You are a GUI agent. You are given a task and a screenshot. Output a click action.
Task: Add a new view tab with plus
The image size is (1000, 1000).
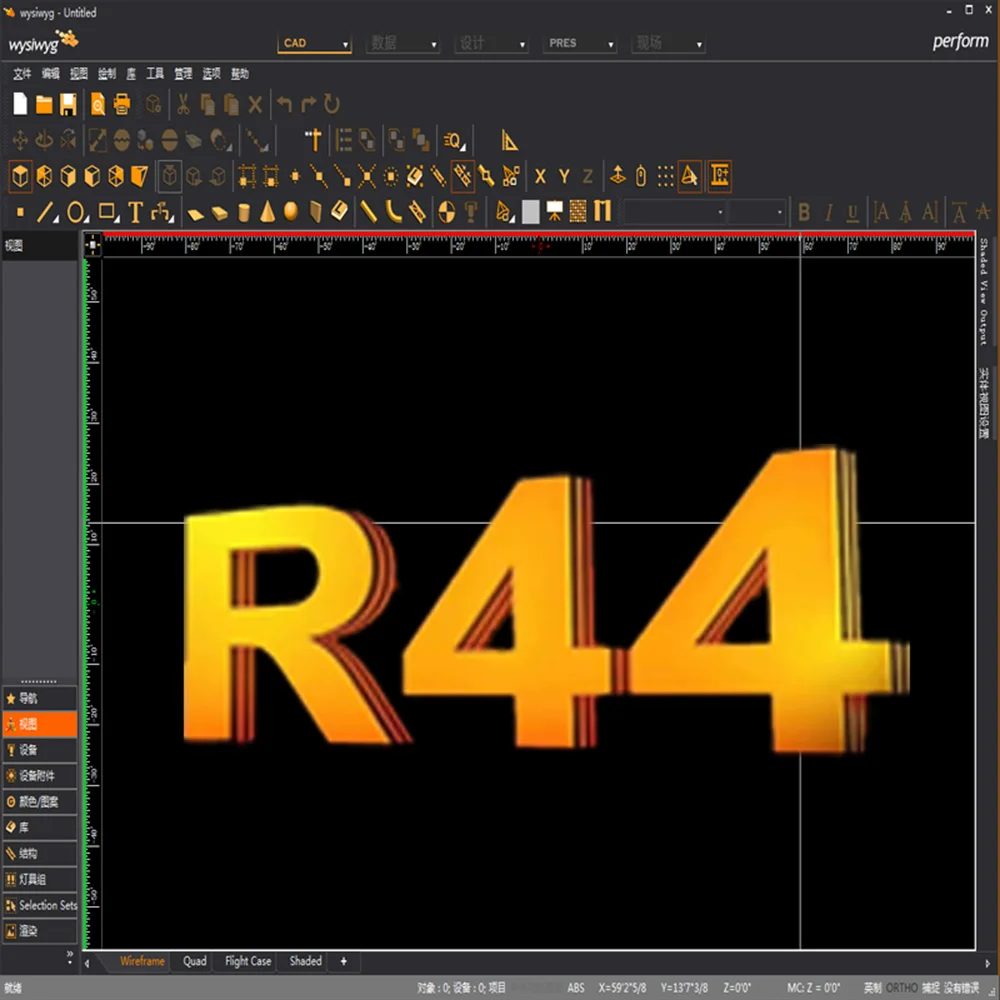[344, 961]
